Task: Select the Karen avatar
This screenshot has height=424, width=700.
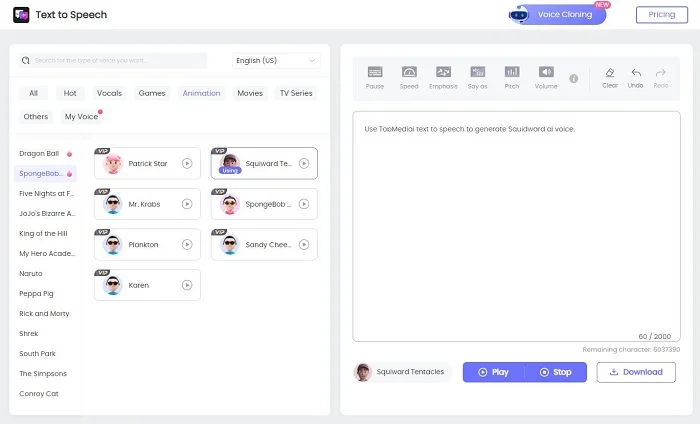Action: coord(112,285)
